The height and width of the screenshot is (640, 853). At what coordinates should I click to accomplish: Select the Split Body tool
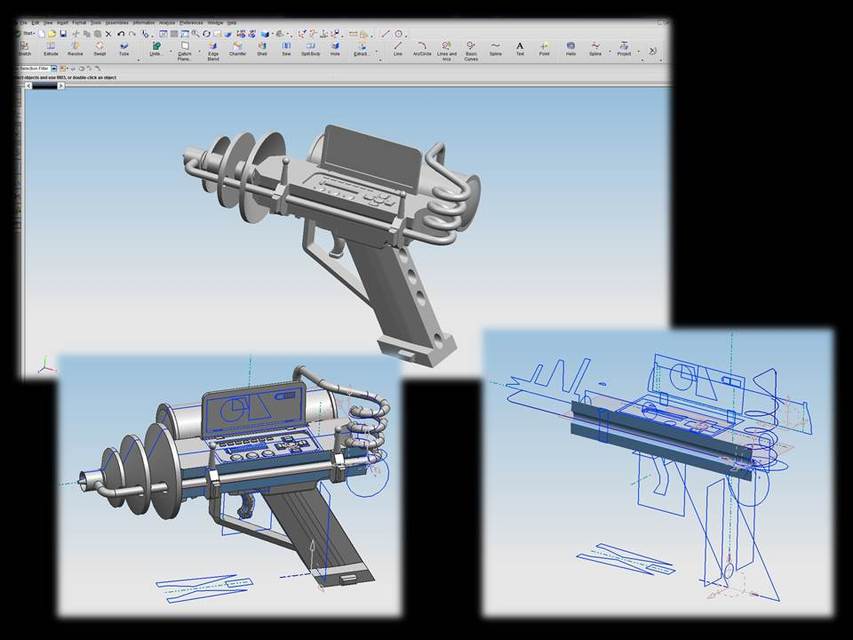point(310,45)
